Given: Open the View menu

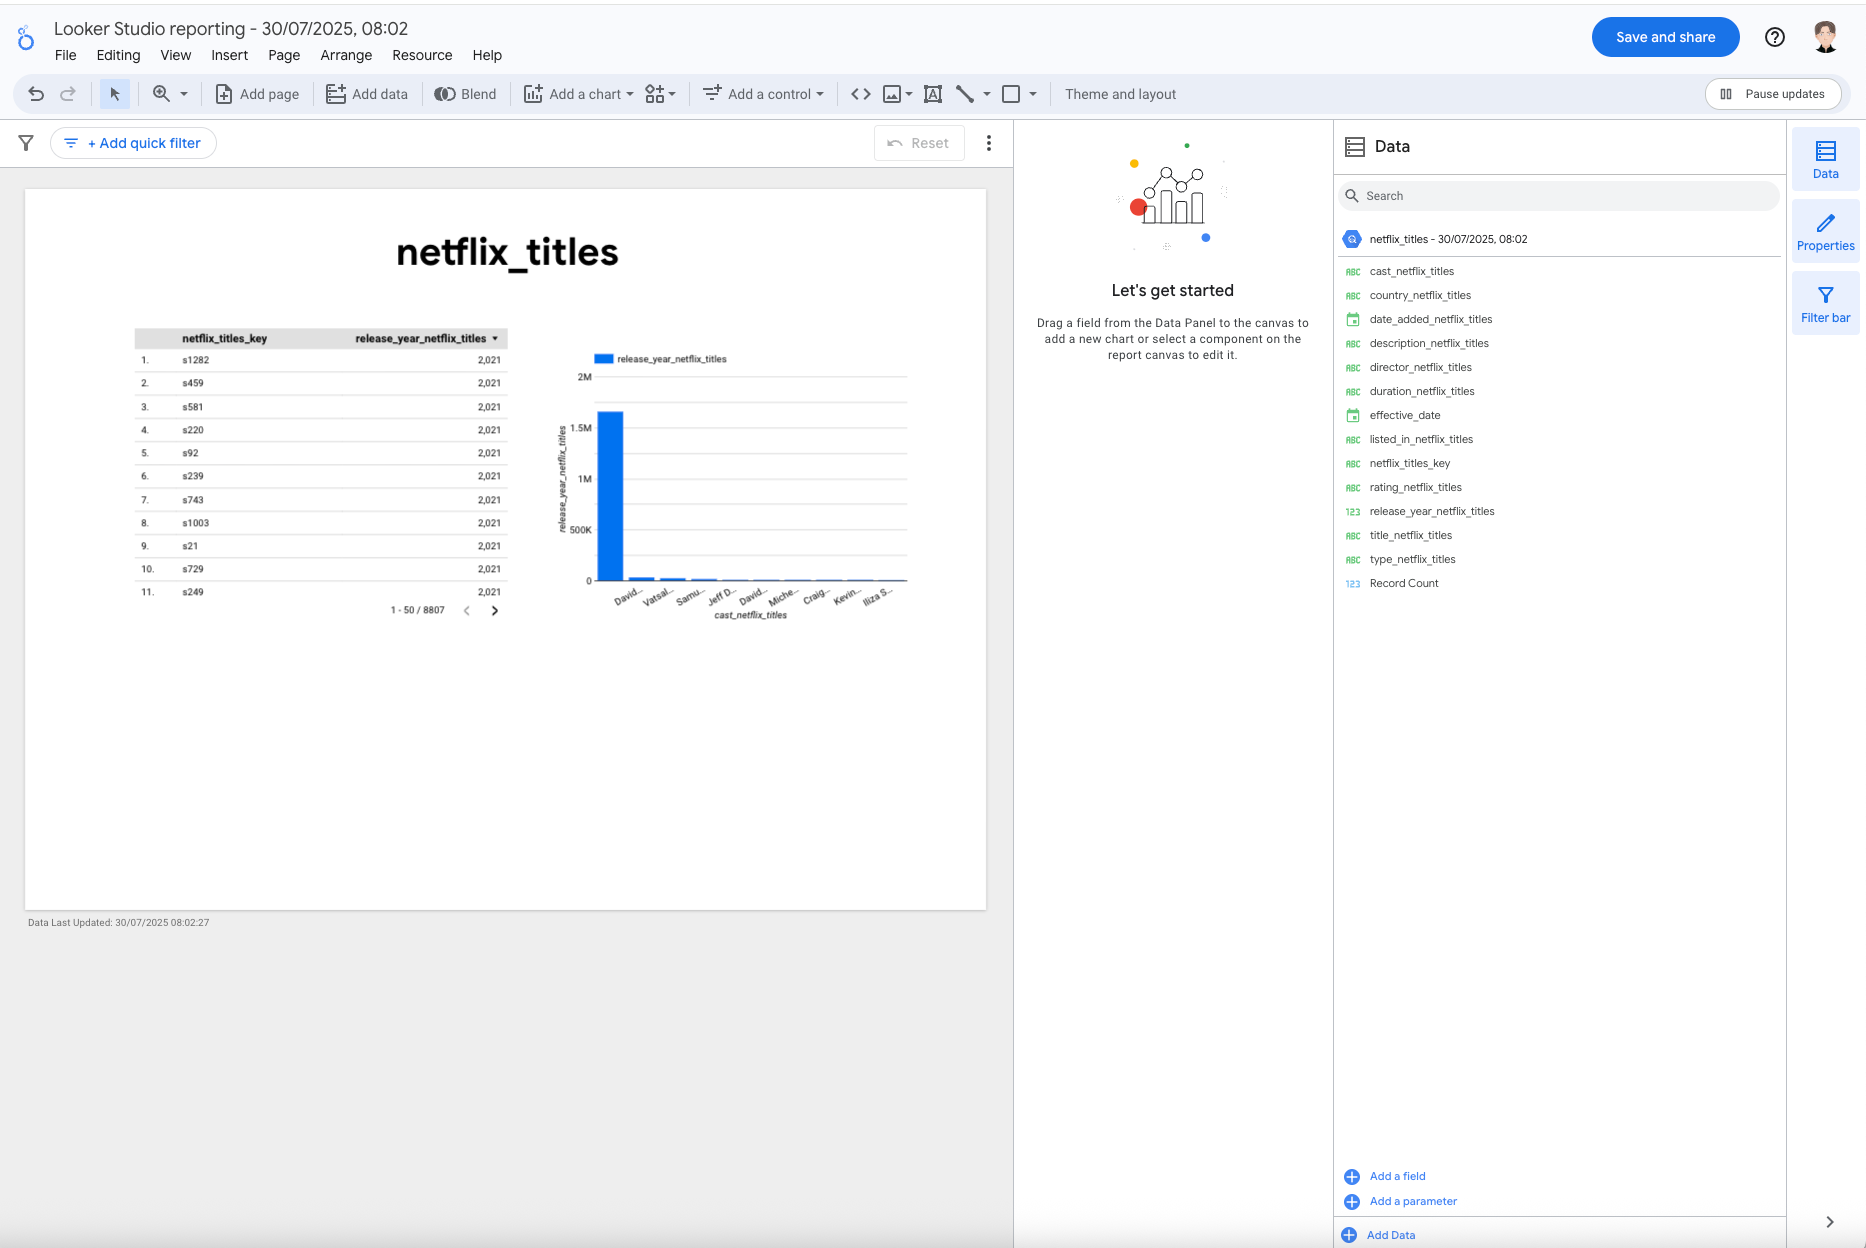Looking at the screenshot, I should pos(175,55).
